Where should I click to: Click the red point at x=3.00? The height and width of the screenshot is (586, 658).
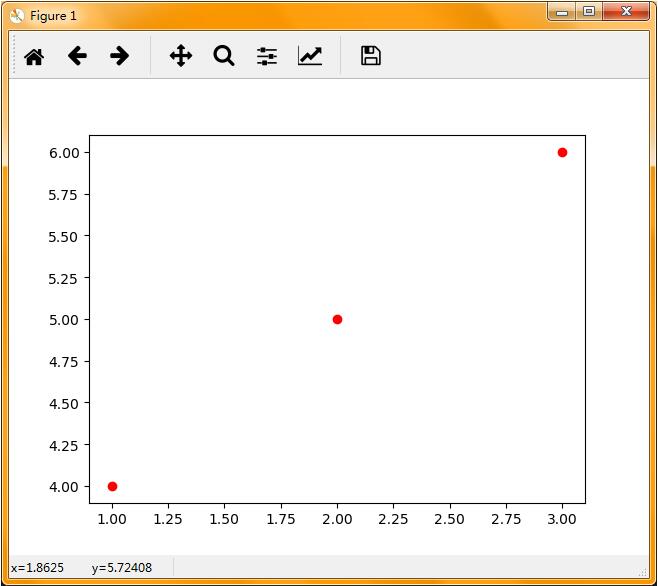[x=562, y=152]
